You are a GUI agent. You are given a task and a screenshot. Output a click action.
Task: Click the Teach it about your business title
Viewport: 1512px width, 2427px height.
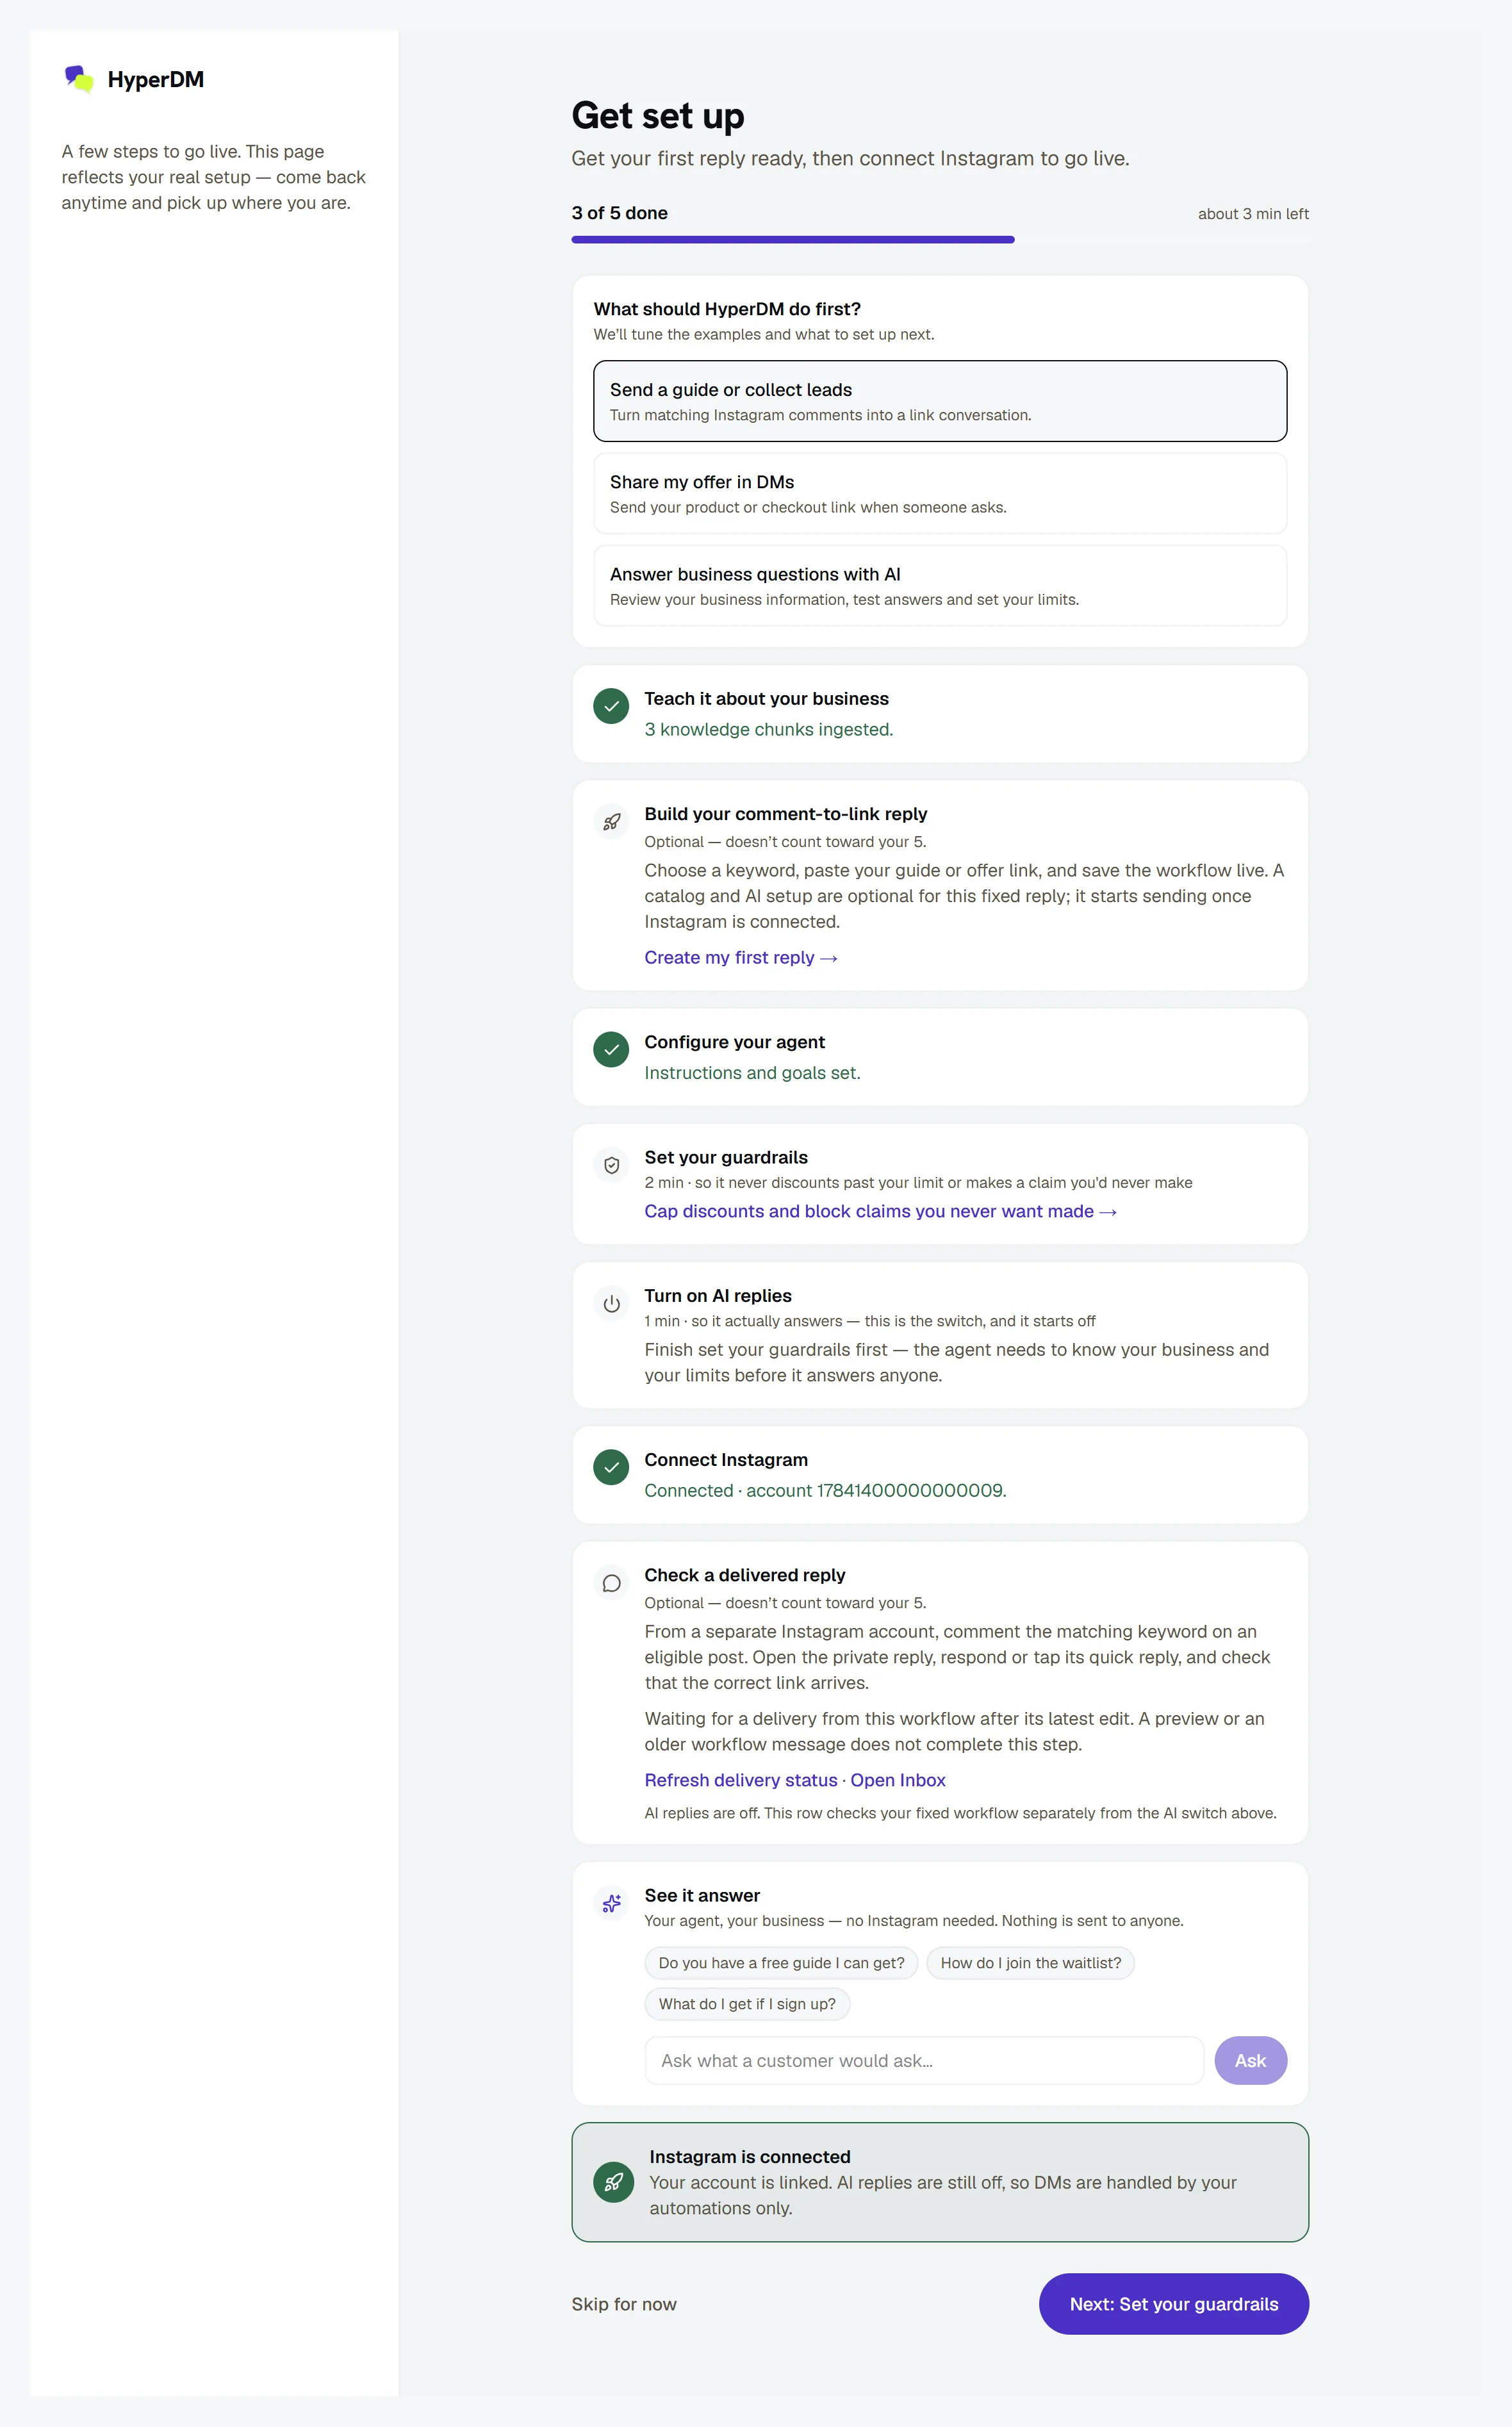coord(766,699)
